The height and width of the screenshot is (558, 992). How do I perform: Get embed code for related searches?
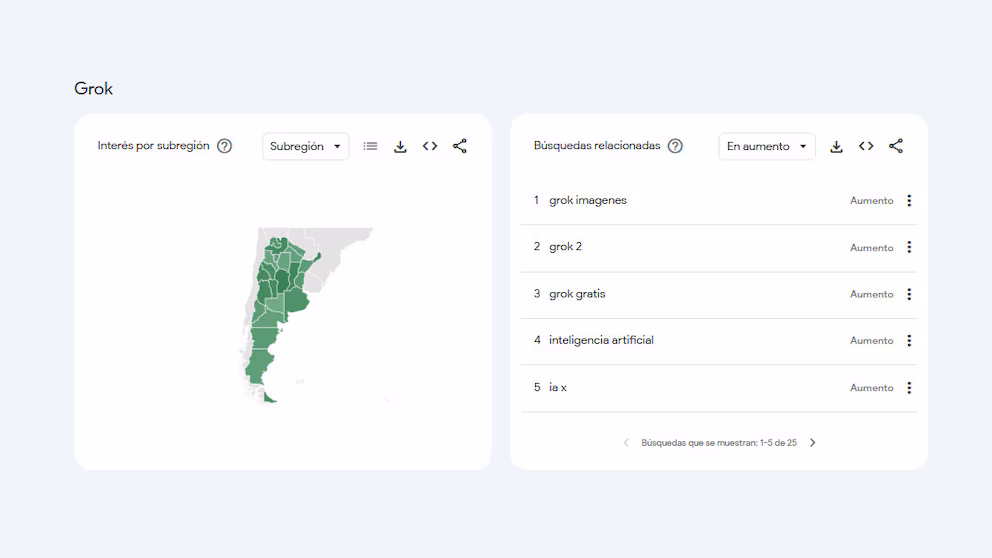pos(866,146)
